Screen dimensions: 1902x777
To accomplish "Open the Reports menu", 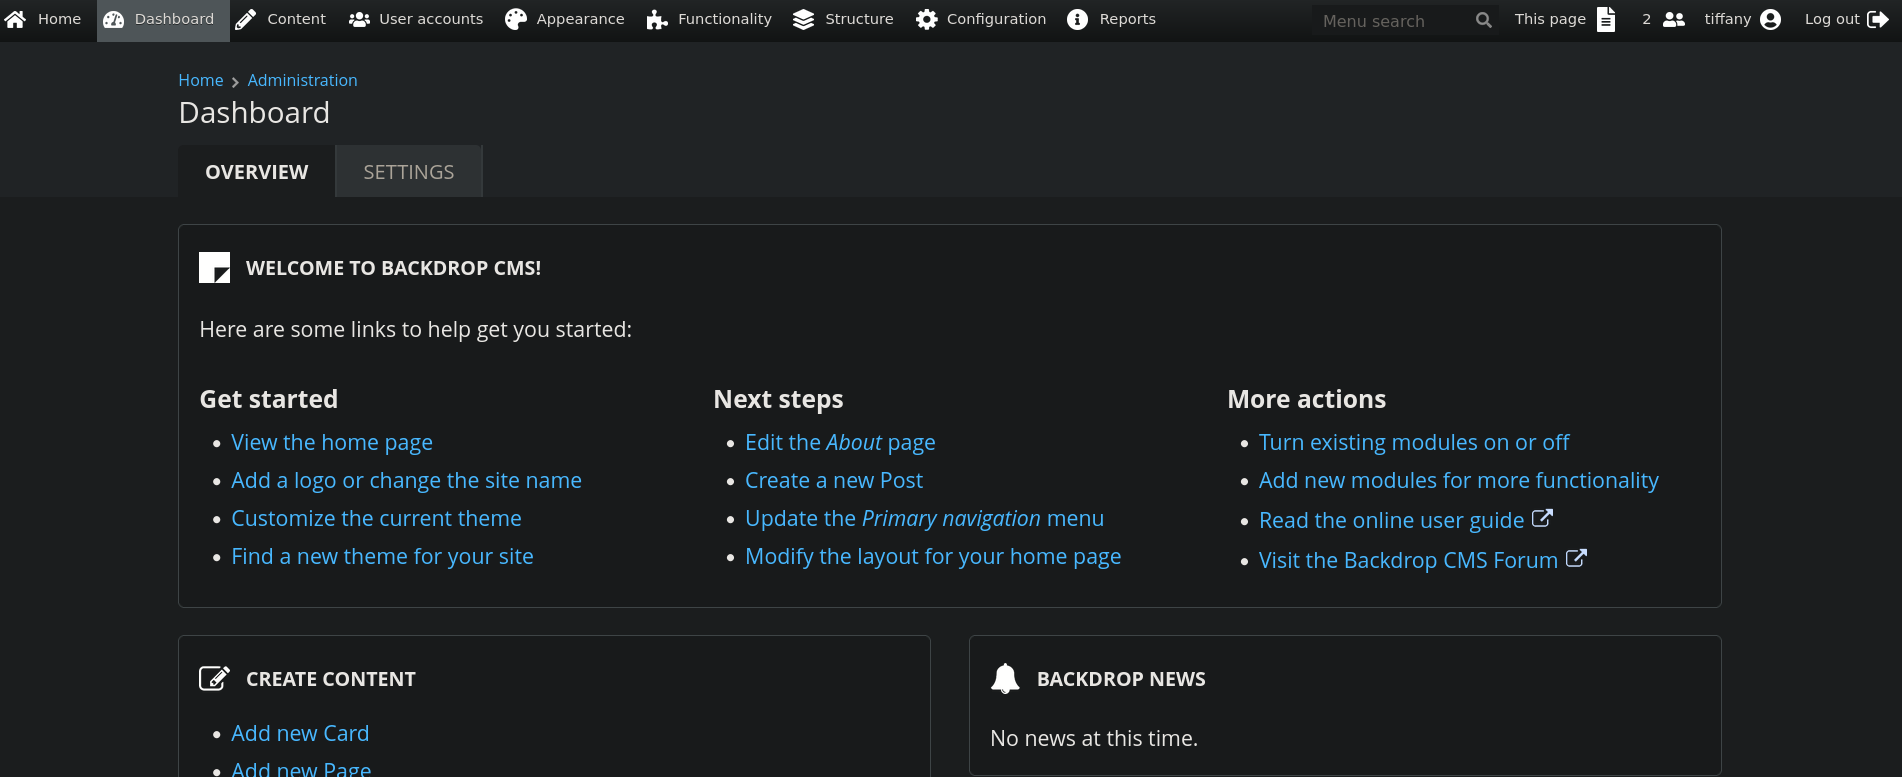I will pos(1111,20).
